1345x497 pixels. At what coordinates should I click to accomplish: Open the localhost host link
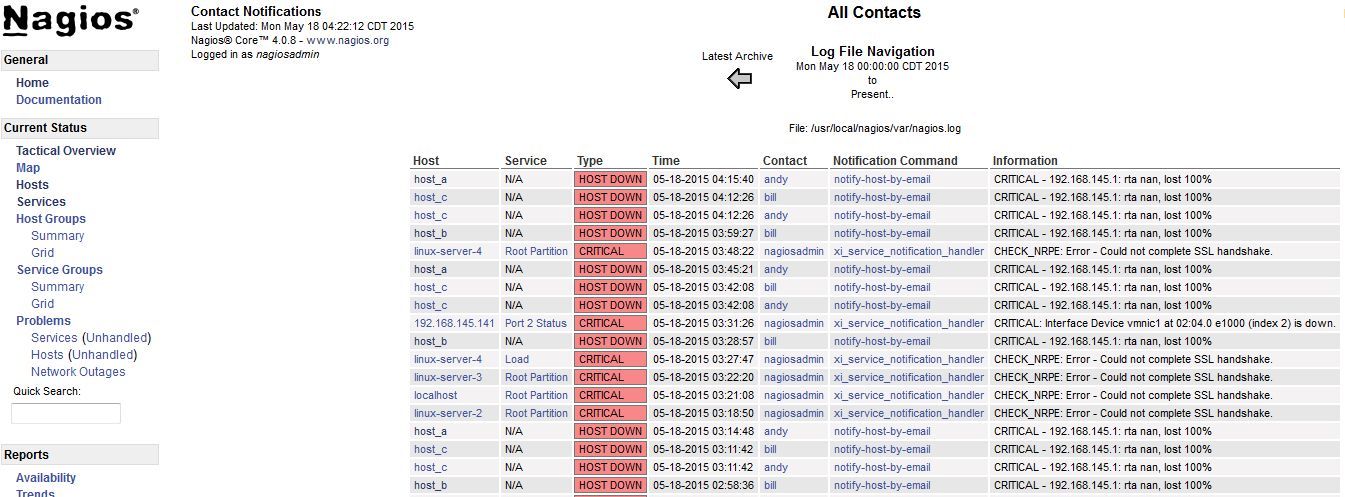[435, 395]
